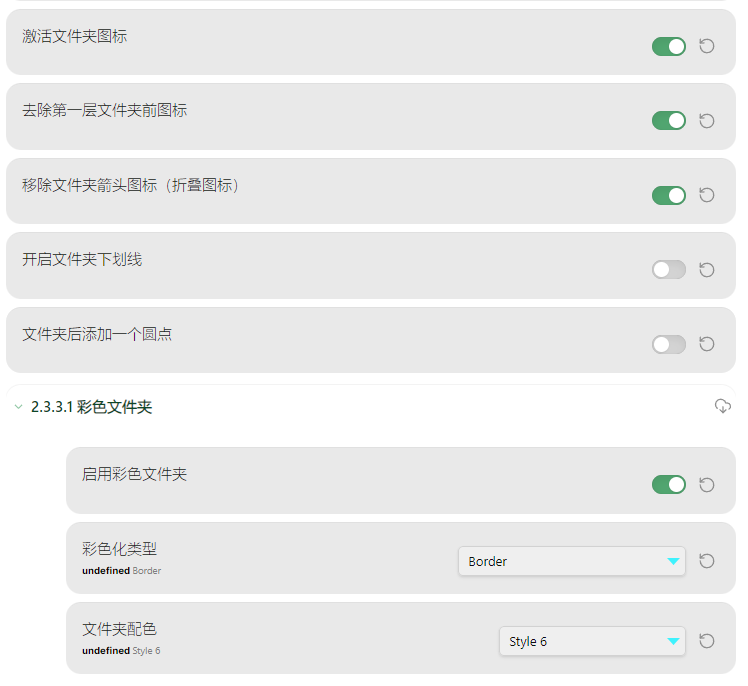748x686 pixels.
Task: Click the cloud download icon beside 彩色文件夹 heading
Action: pos(723,406)
